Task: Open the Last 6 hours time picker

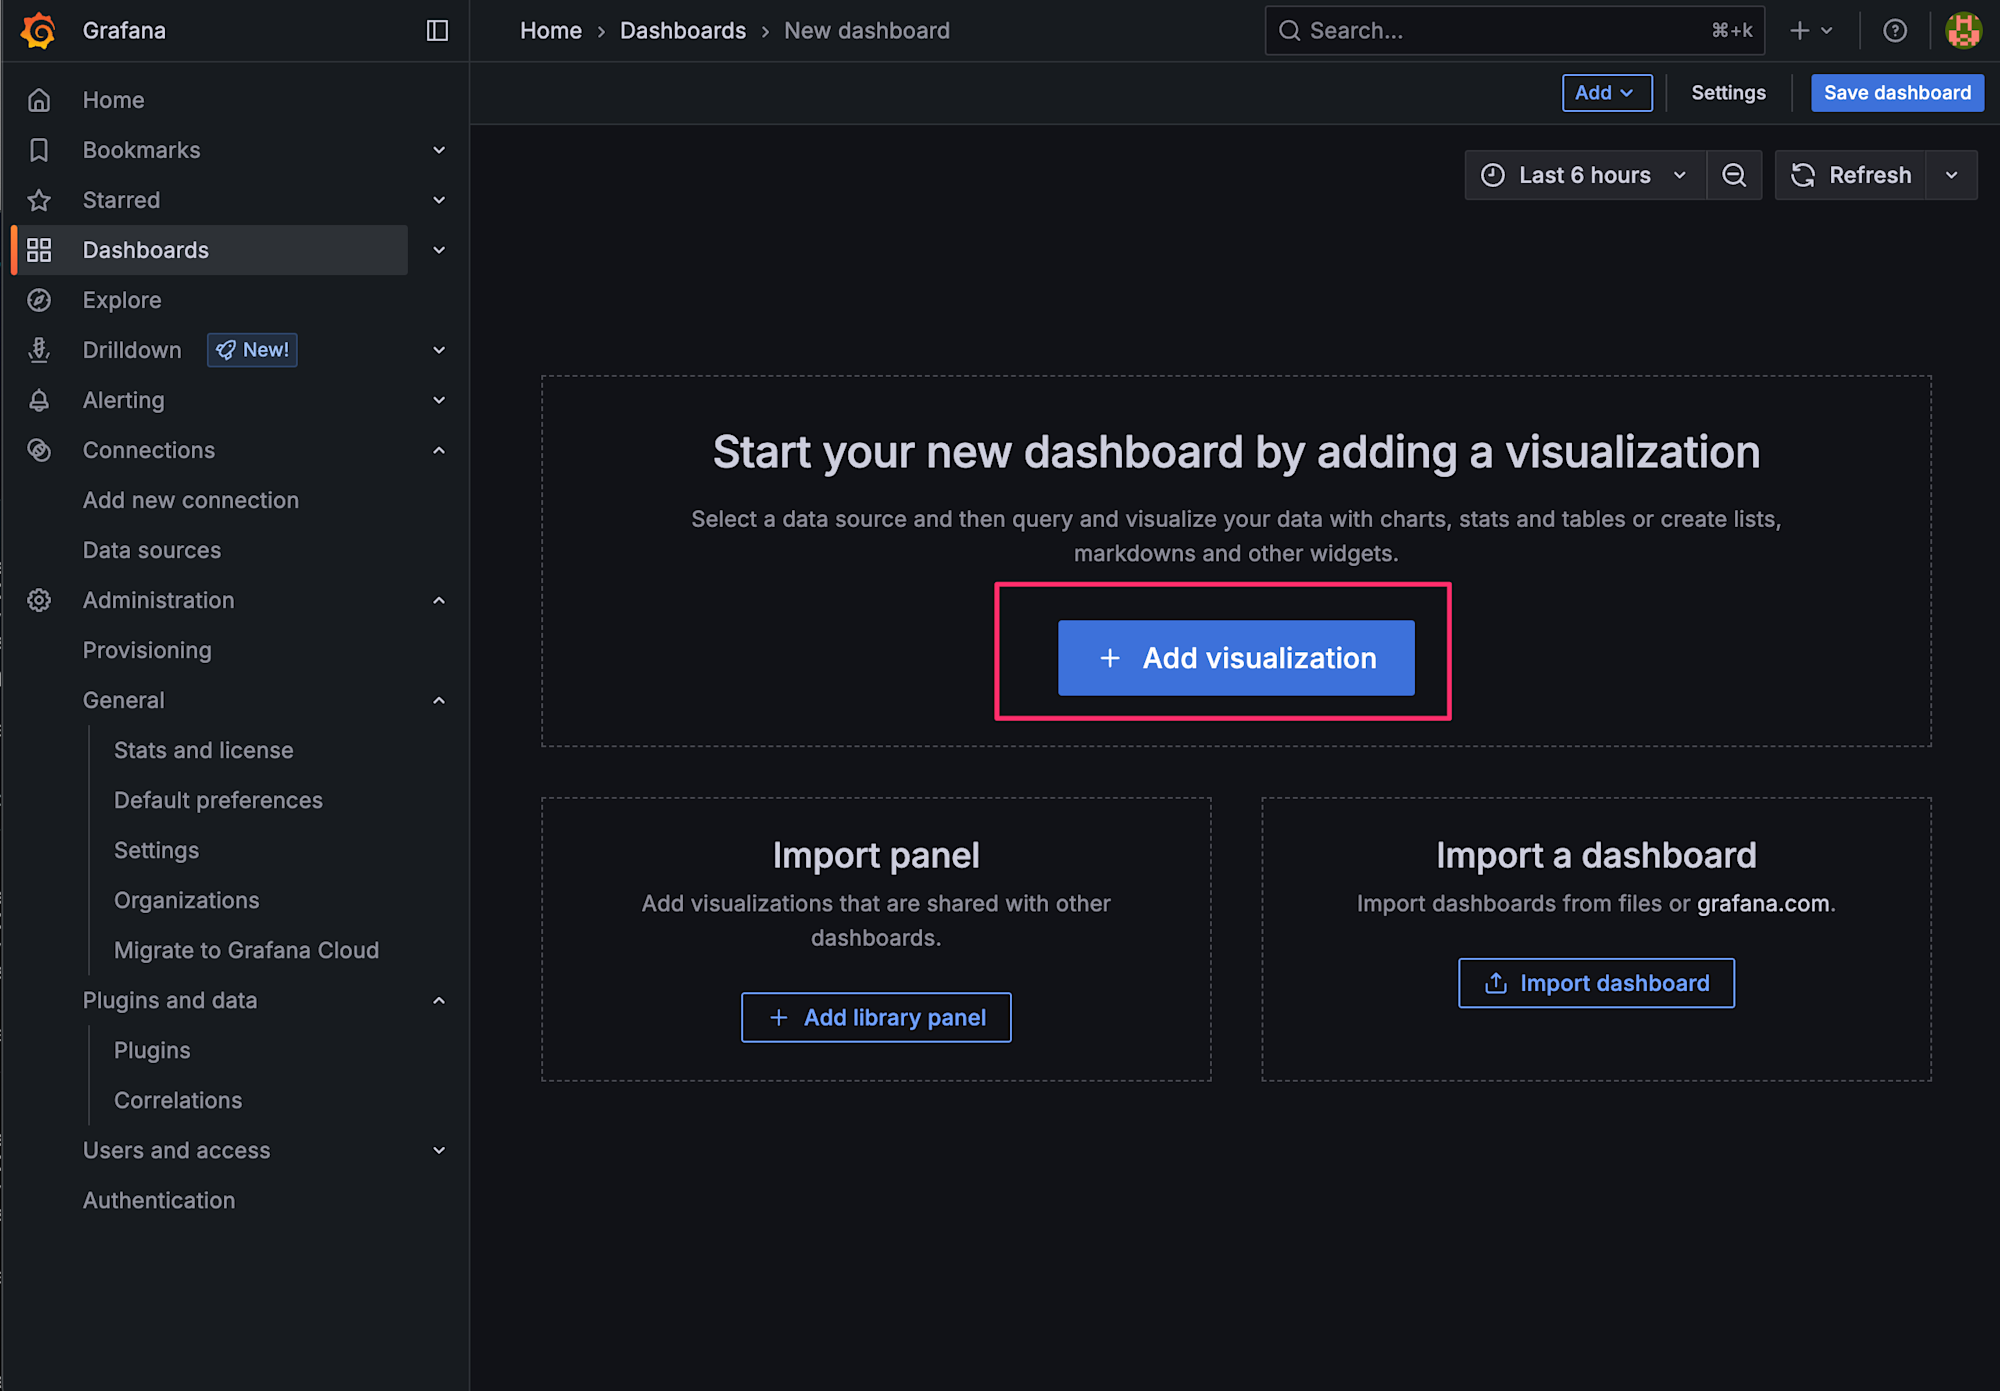Action: click(1585, 175)
